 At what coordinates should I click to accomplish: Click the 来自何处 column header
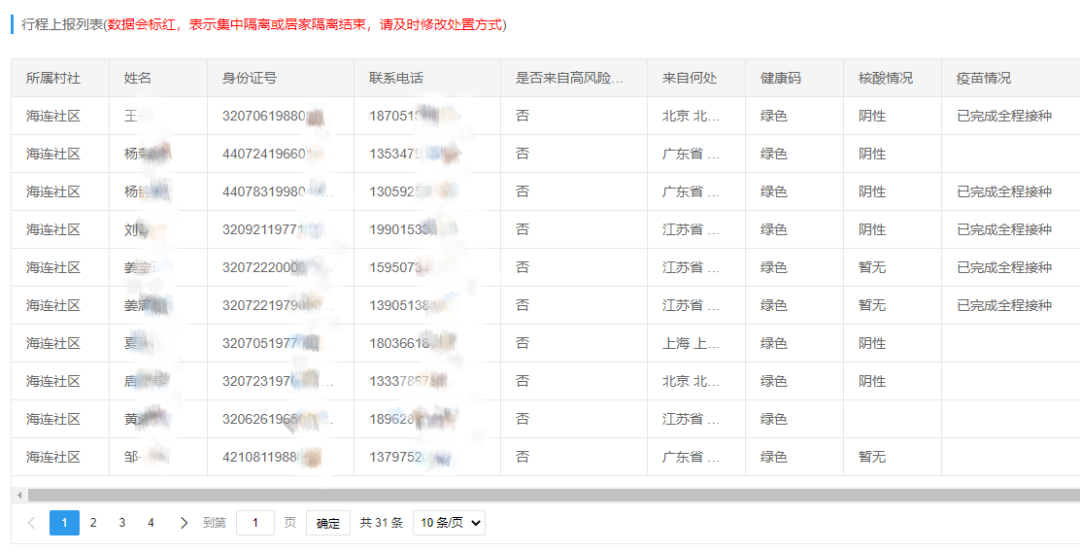[689, 78]
